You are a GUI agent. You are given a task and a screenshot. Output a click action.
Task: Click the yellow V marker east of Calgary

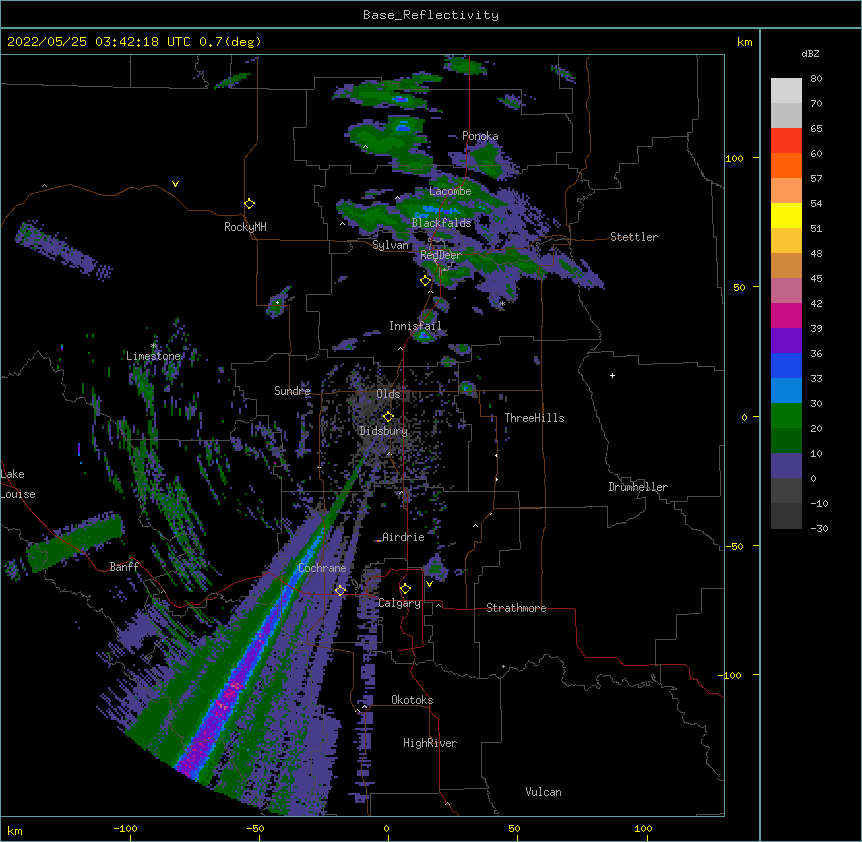429,584
